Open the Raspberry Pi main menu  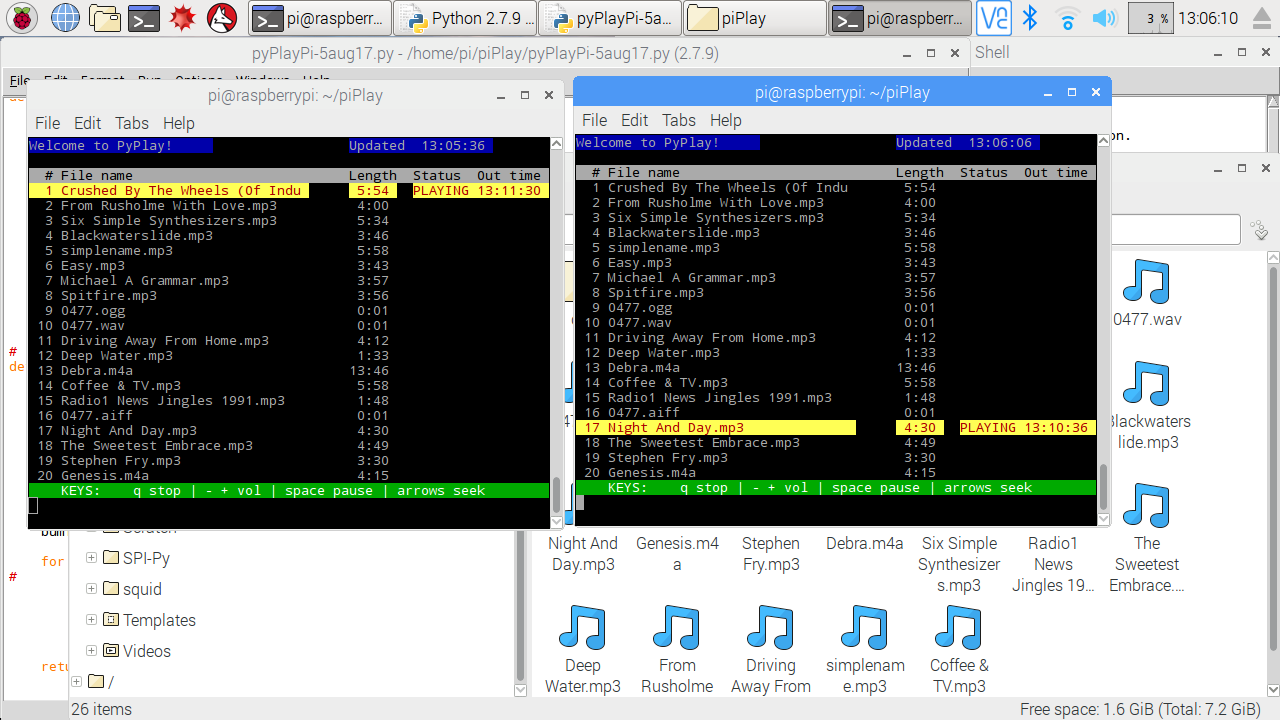pos(22,18)
